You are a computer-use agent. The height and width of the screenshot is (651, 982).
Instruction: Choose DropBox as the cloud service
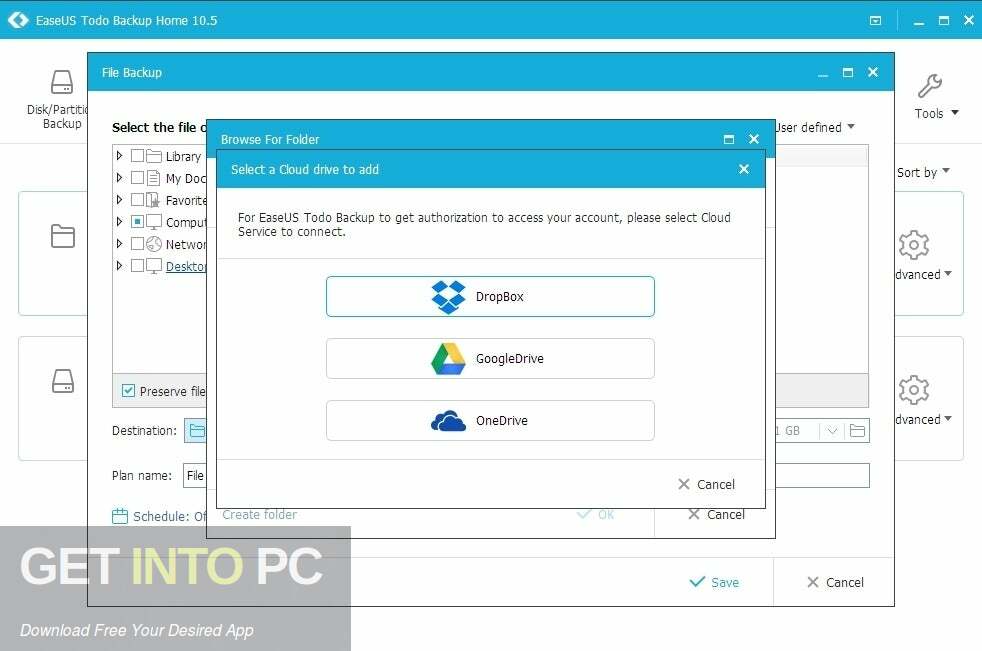490,296
